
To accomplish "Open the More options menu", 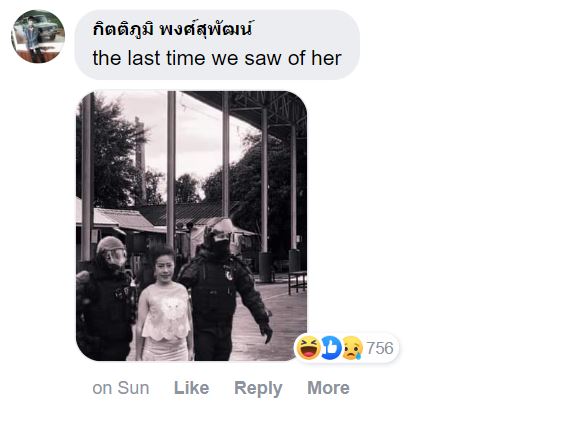I will [328, 388].
